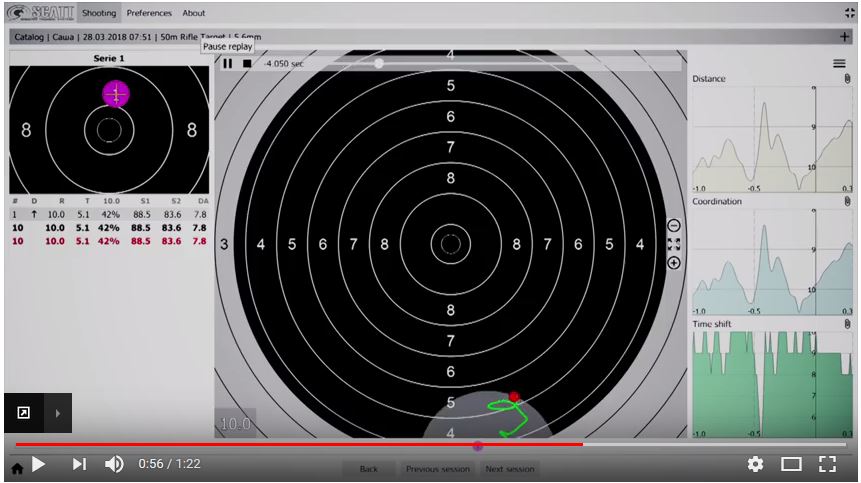Open the graphs panel hamburger menu

(840, 63)
